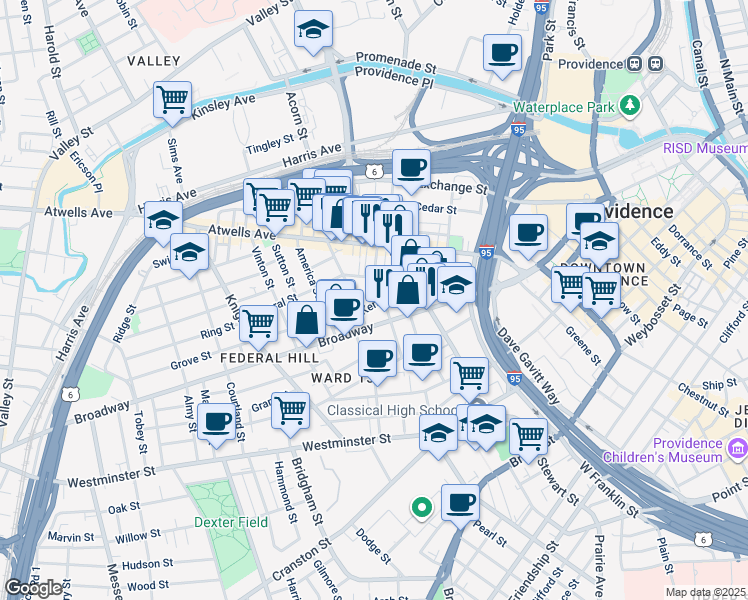Open the Providence Children's Museum icon
Image resolution: width=748 pixels, height=600 pixels.
[x=737, y=448]
